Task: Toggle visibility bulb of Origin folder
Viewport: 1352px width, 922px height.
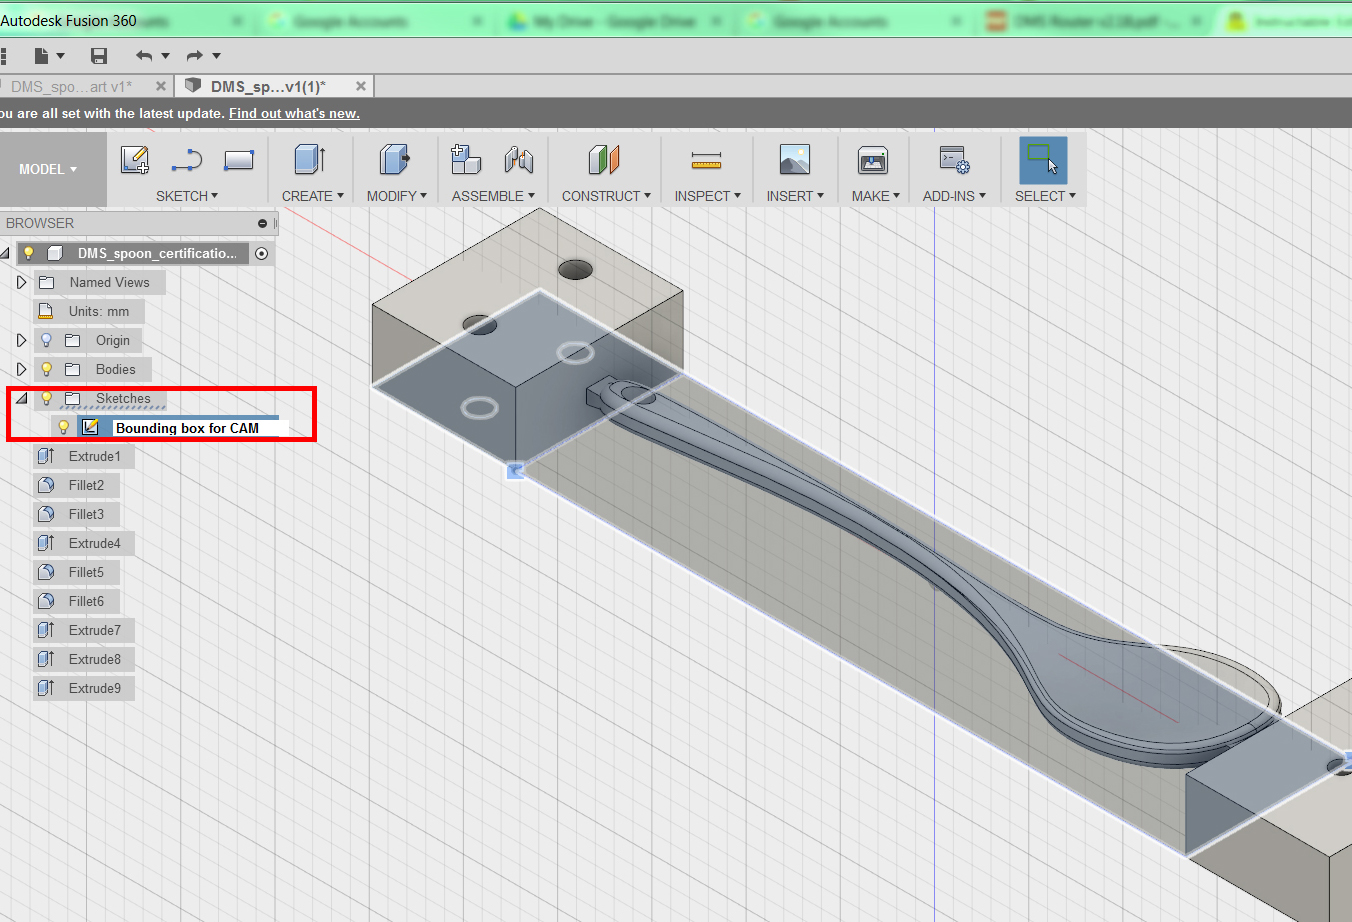Action: point(46,340)
